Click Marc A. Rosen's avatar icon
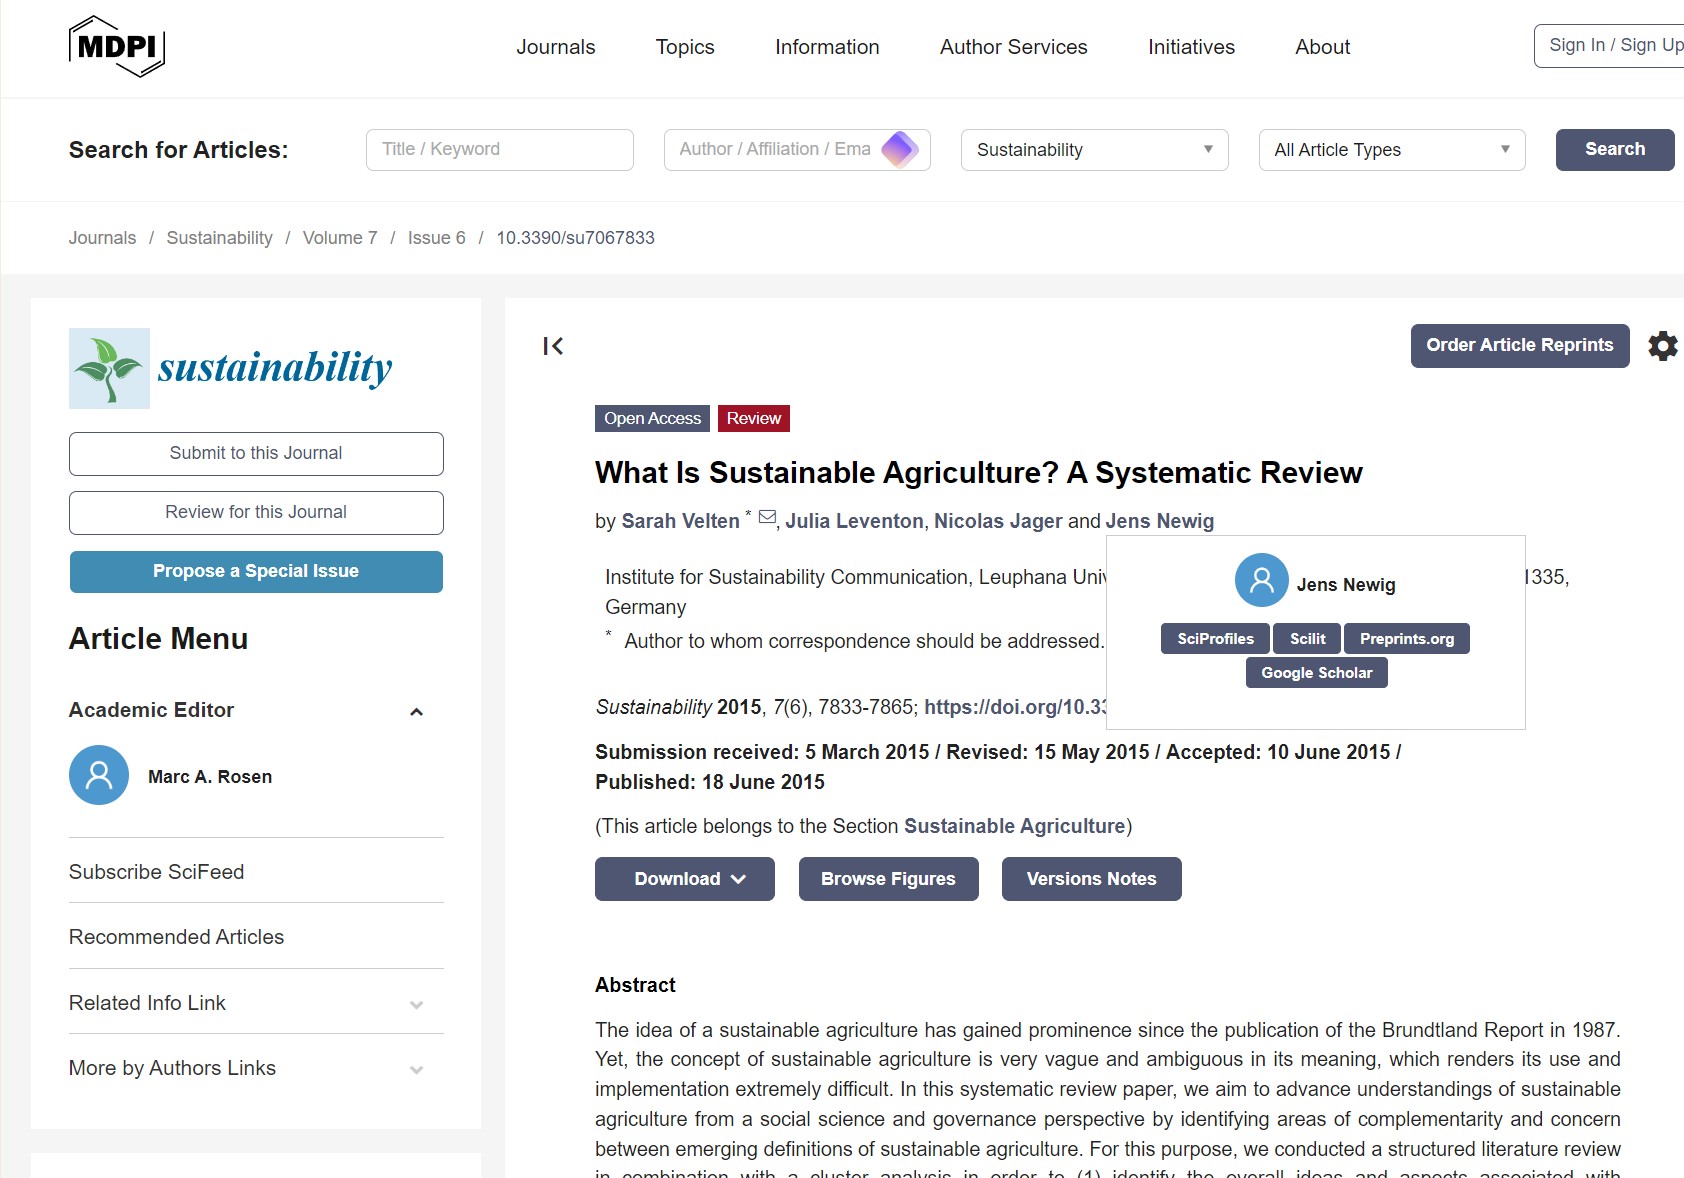The height and width of the screenshot is (1178, 1684). click(98, 775)
